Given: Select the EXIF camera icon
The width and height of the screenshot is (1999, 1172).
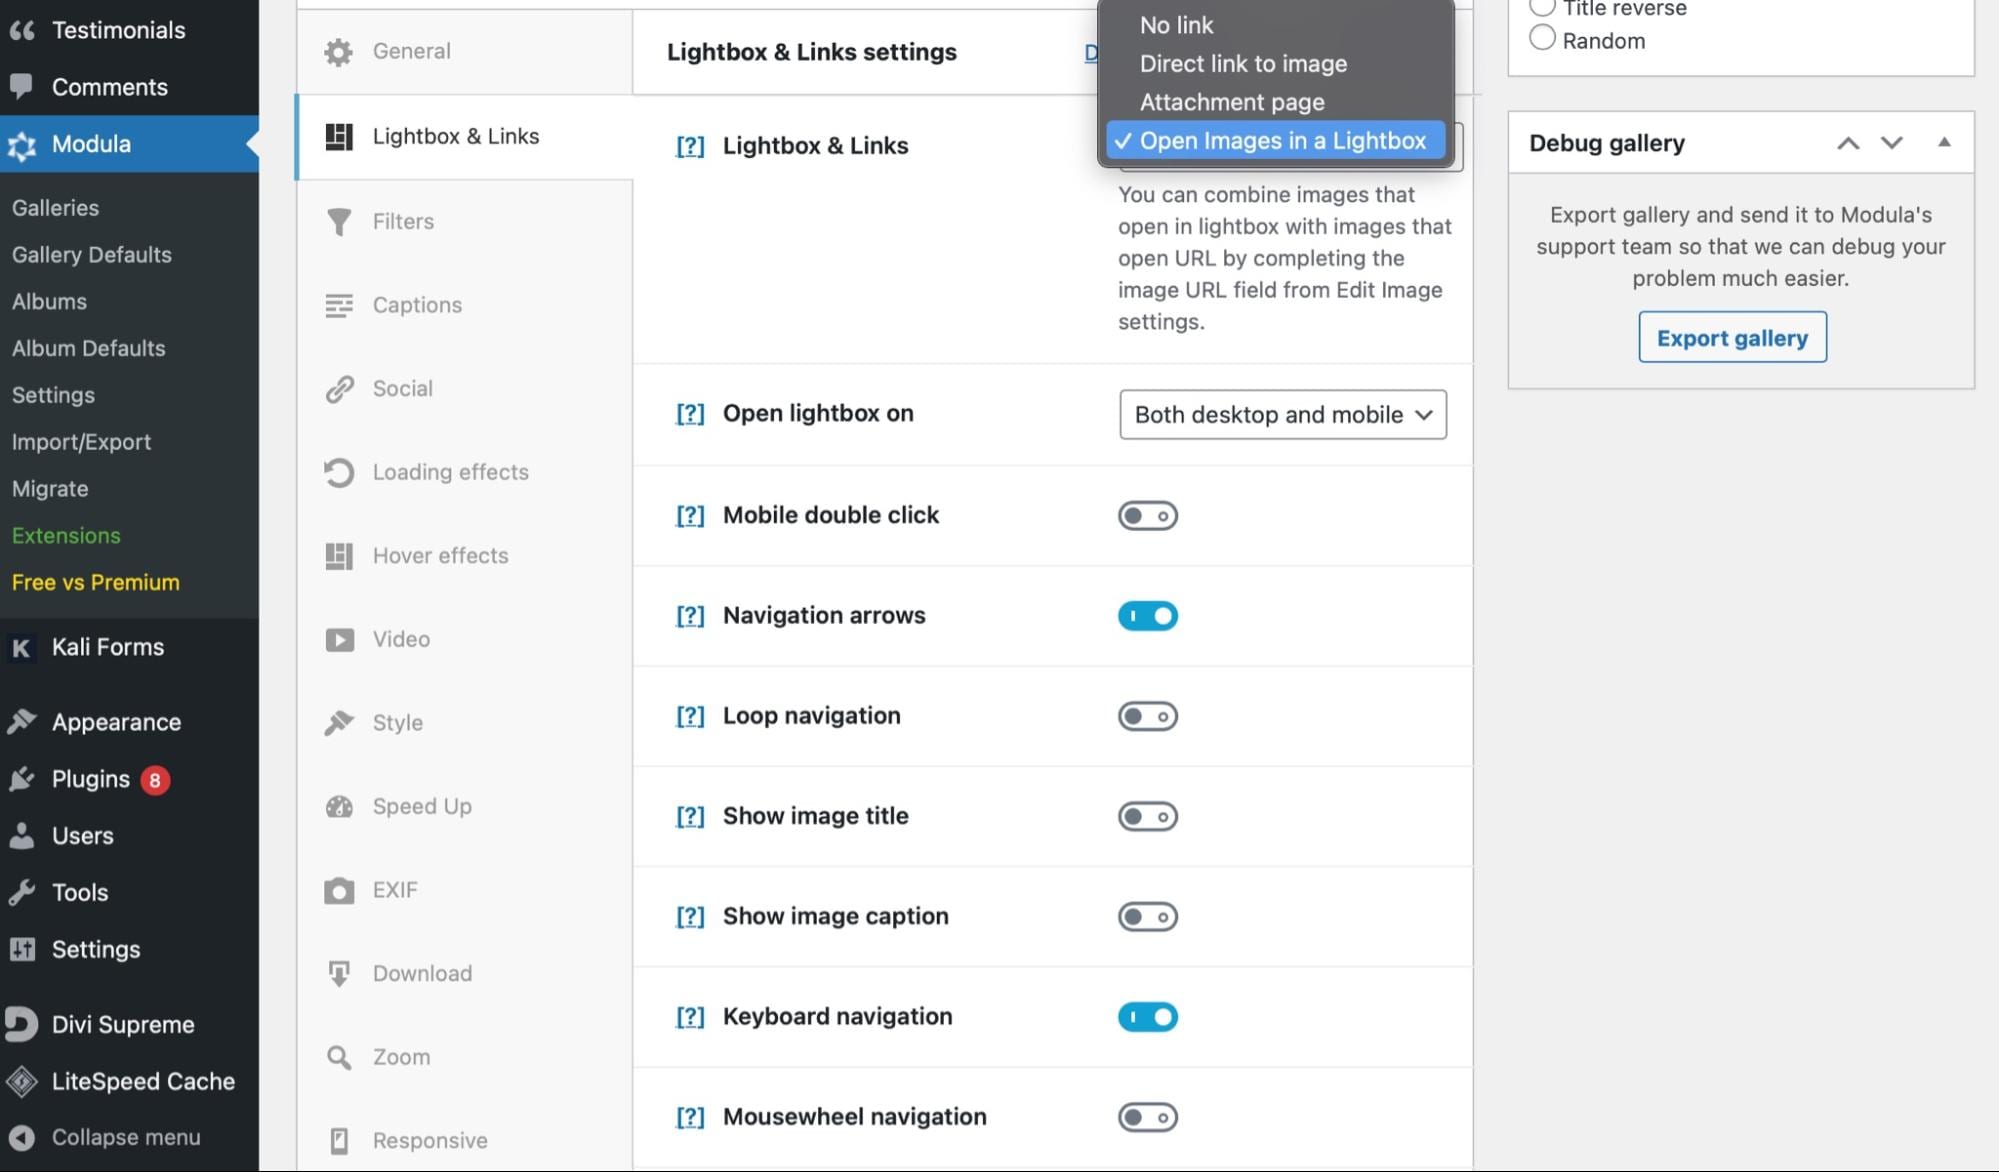Looking at the screenshot, I should pyautogui.click(x=339, y=890).
